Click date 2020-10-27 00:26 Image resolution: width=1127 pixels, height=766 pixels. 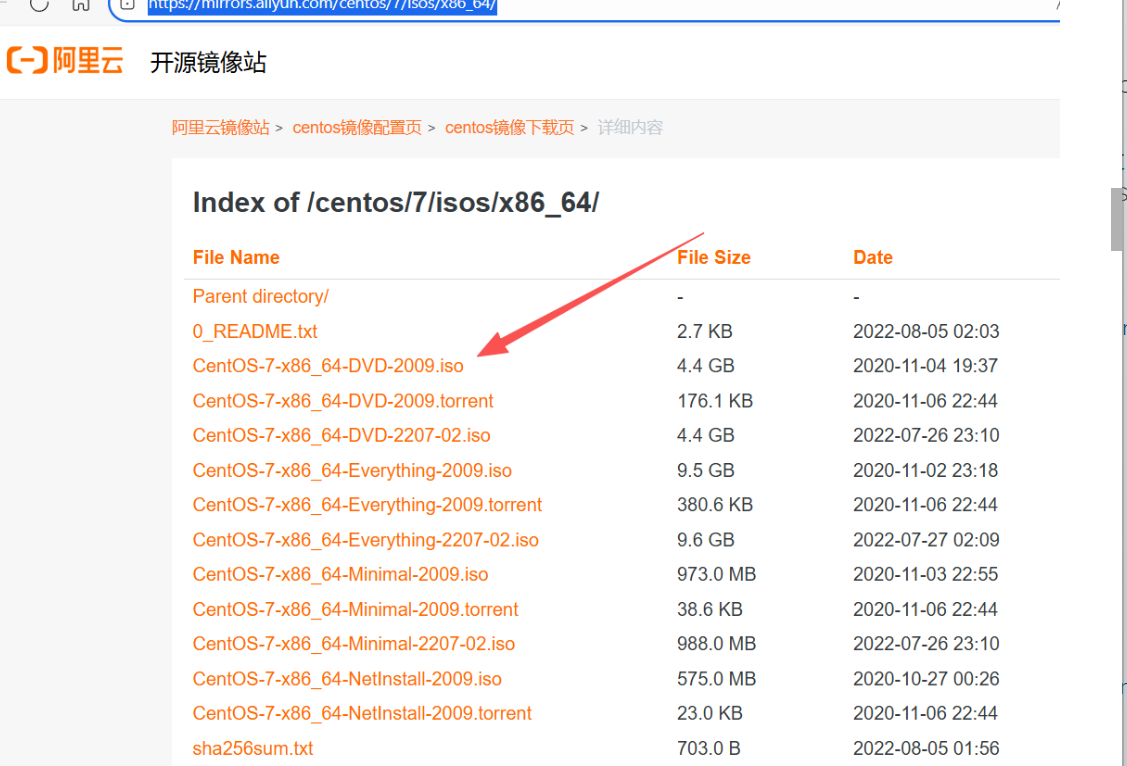click(x=926, y=679)
